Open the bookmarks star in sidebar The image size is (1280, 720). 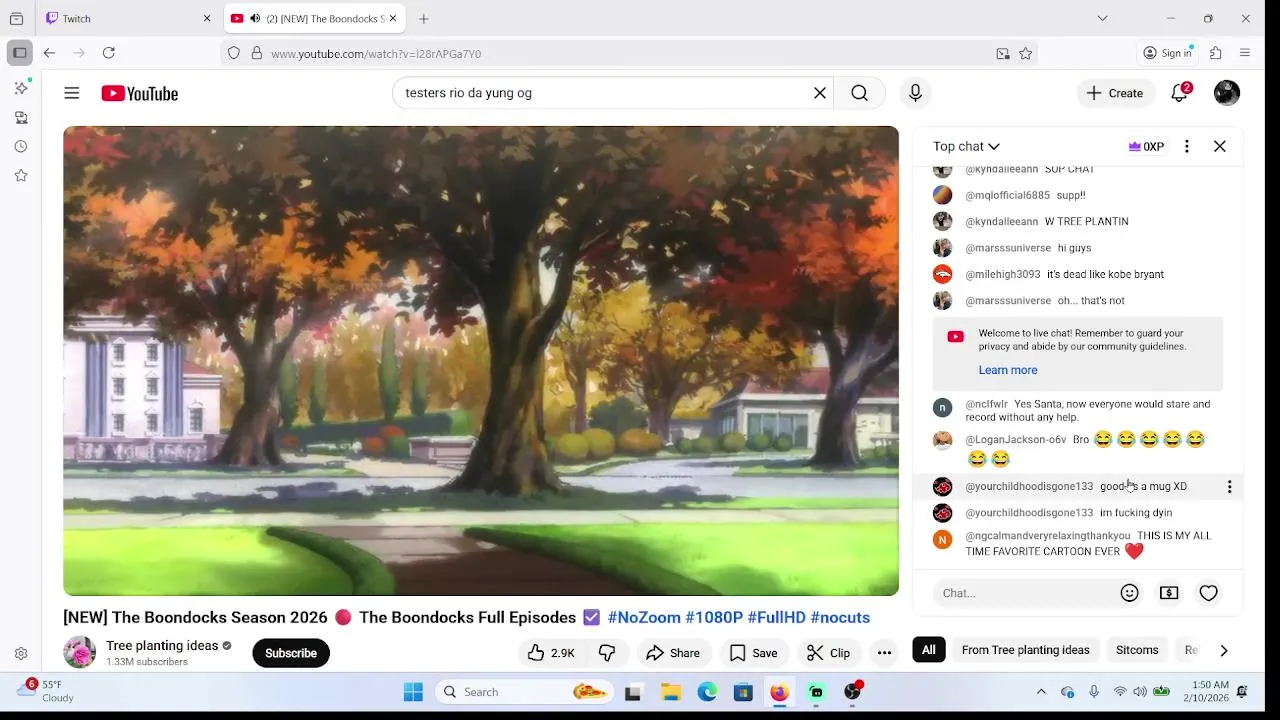[21, 175]
